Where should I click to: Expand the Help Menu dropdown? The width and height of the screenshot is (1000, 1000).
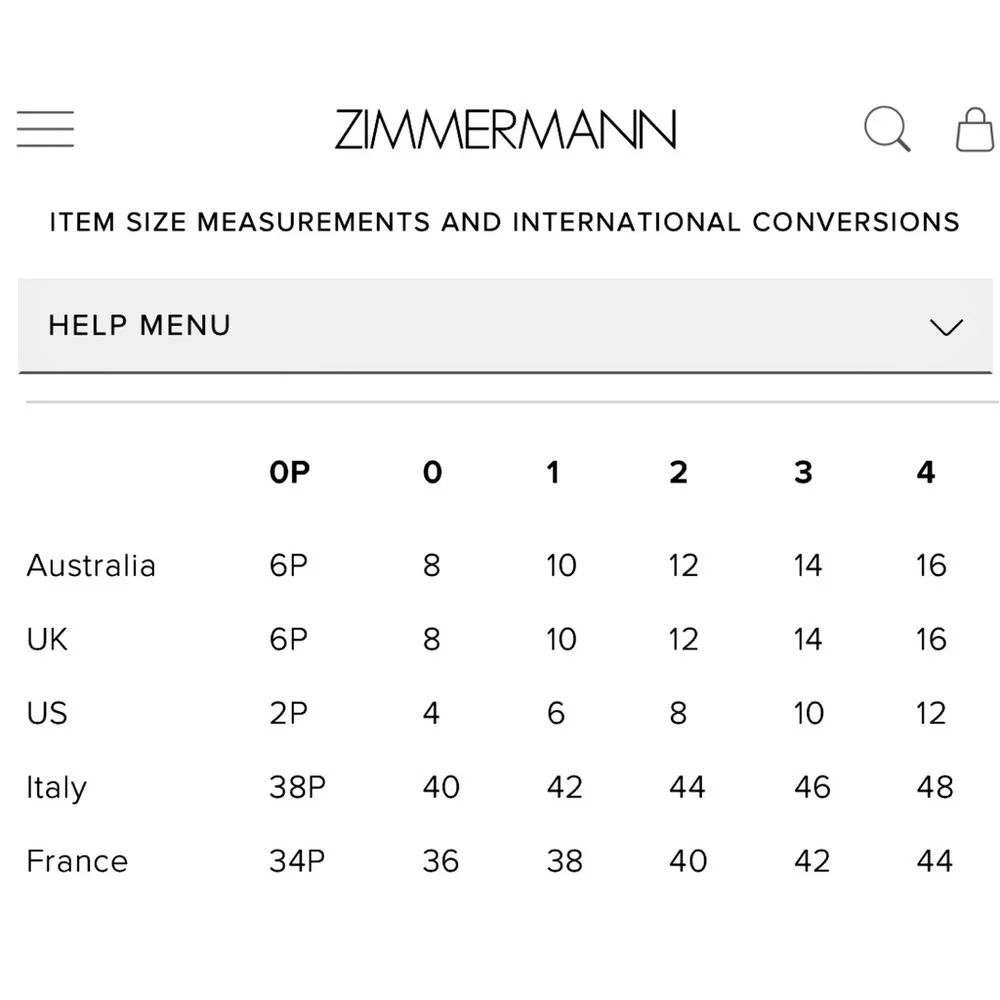505,326
